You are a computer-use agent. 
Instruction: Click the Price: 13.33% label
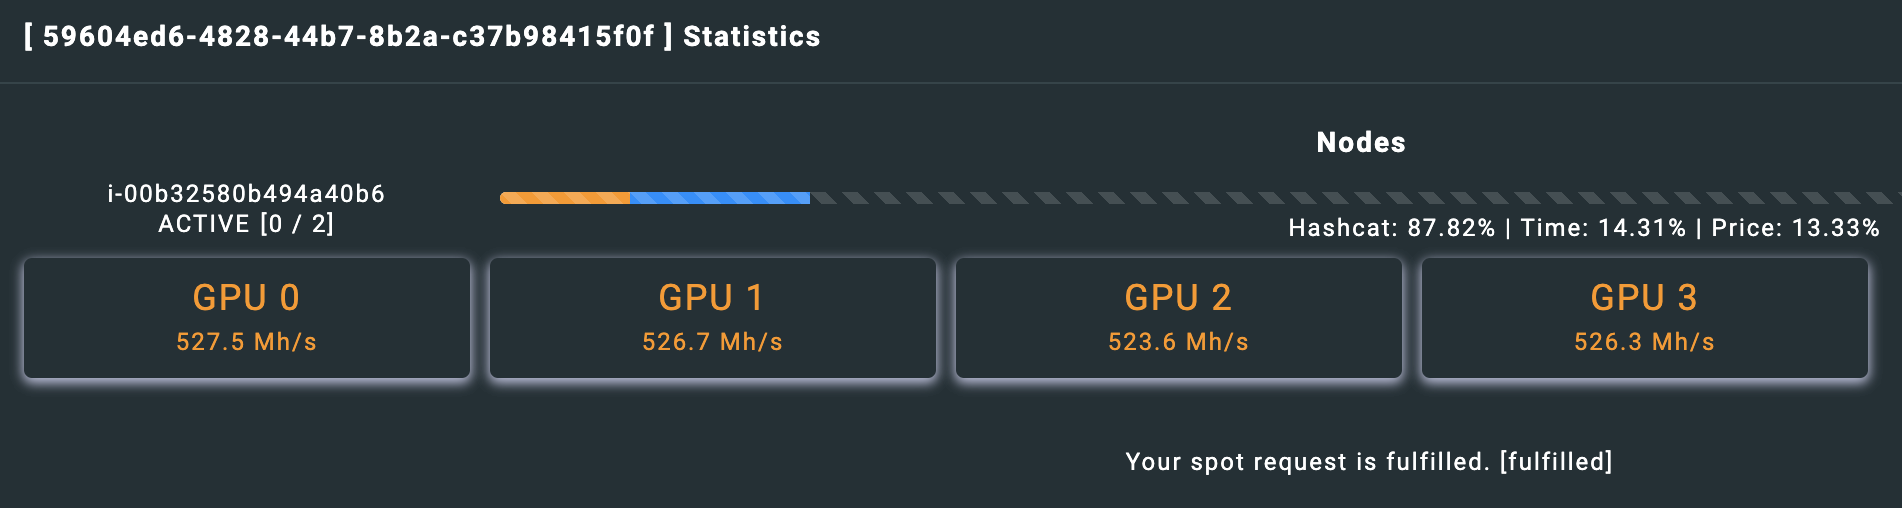(1795, 228)
